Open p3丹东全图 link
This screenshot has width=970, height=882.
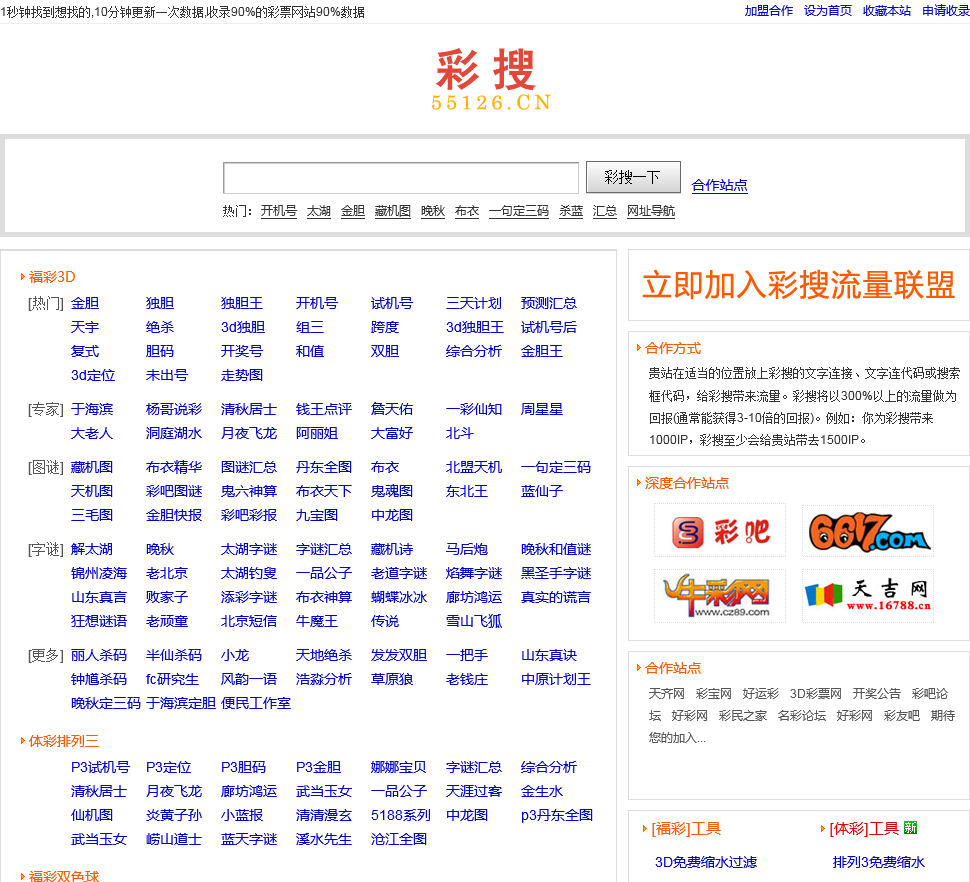coord(557,815)
